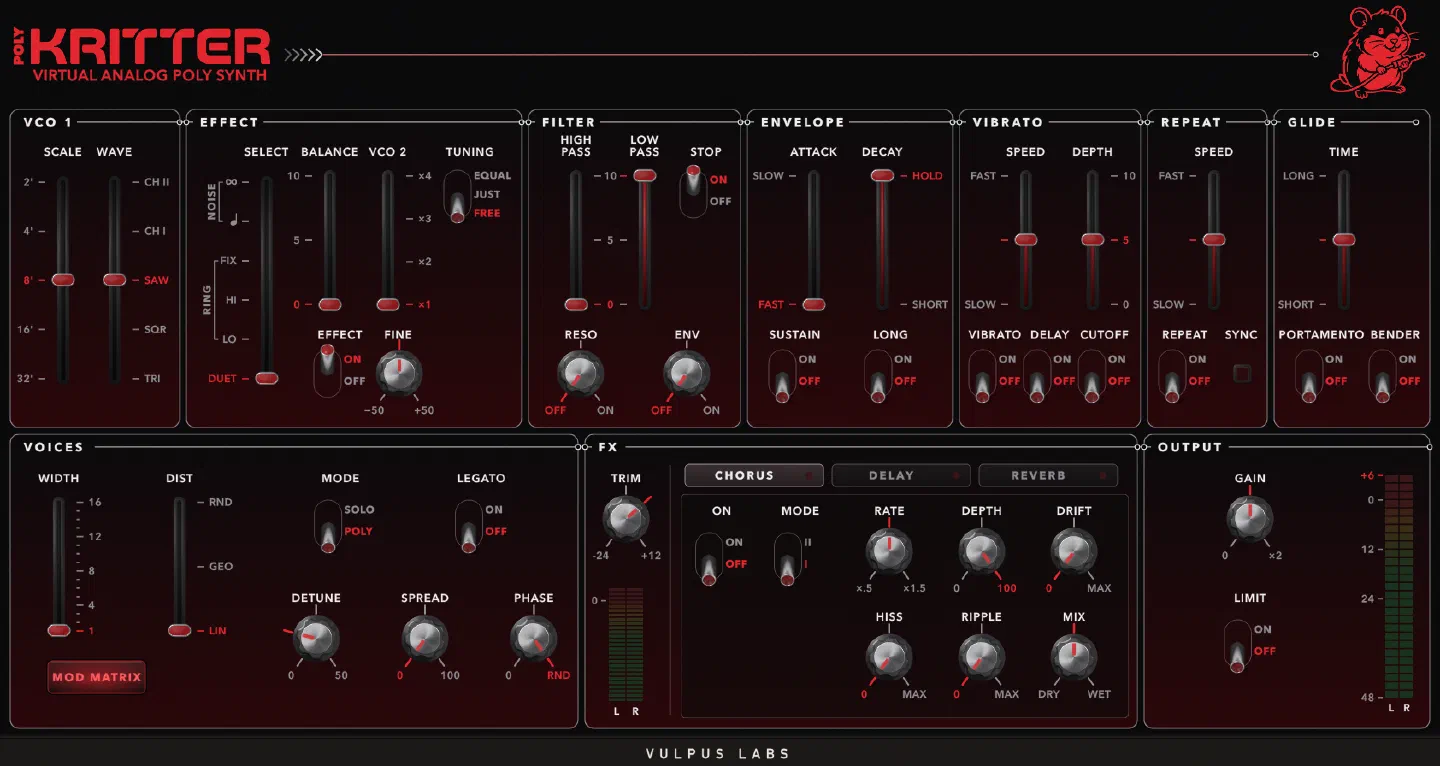
Task: Toggle the LEGATO switch
Action: coord(468,526)
